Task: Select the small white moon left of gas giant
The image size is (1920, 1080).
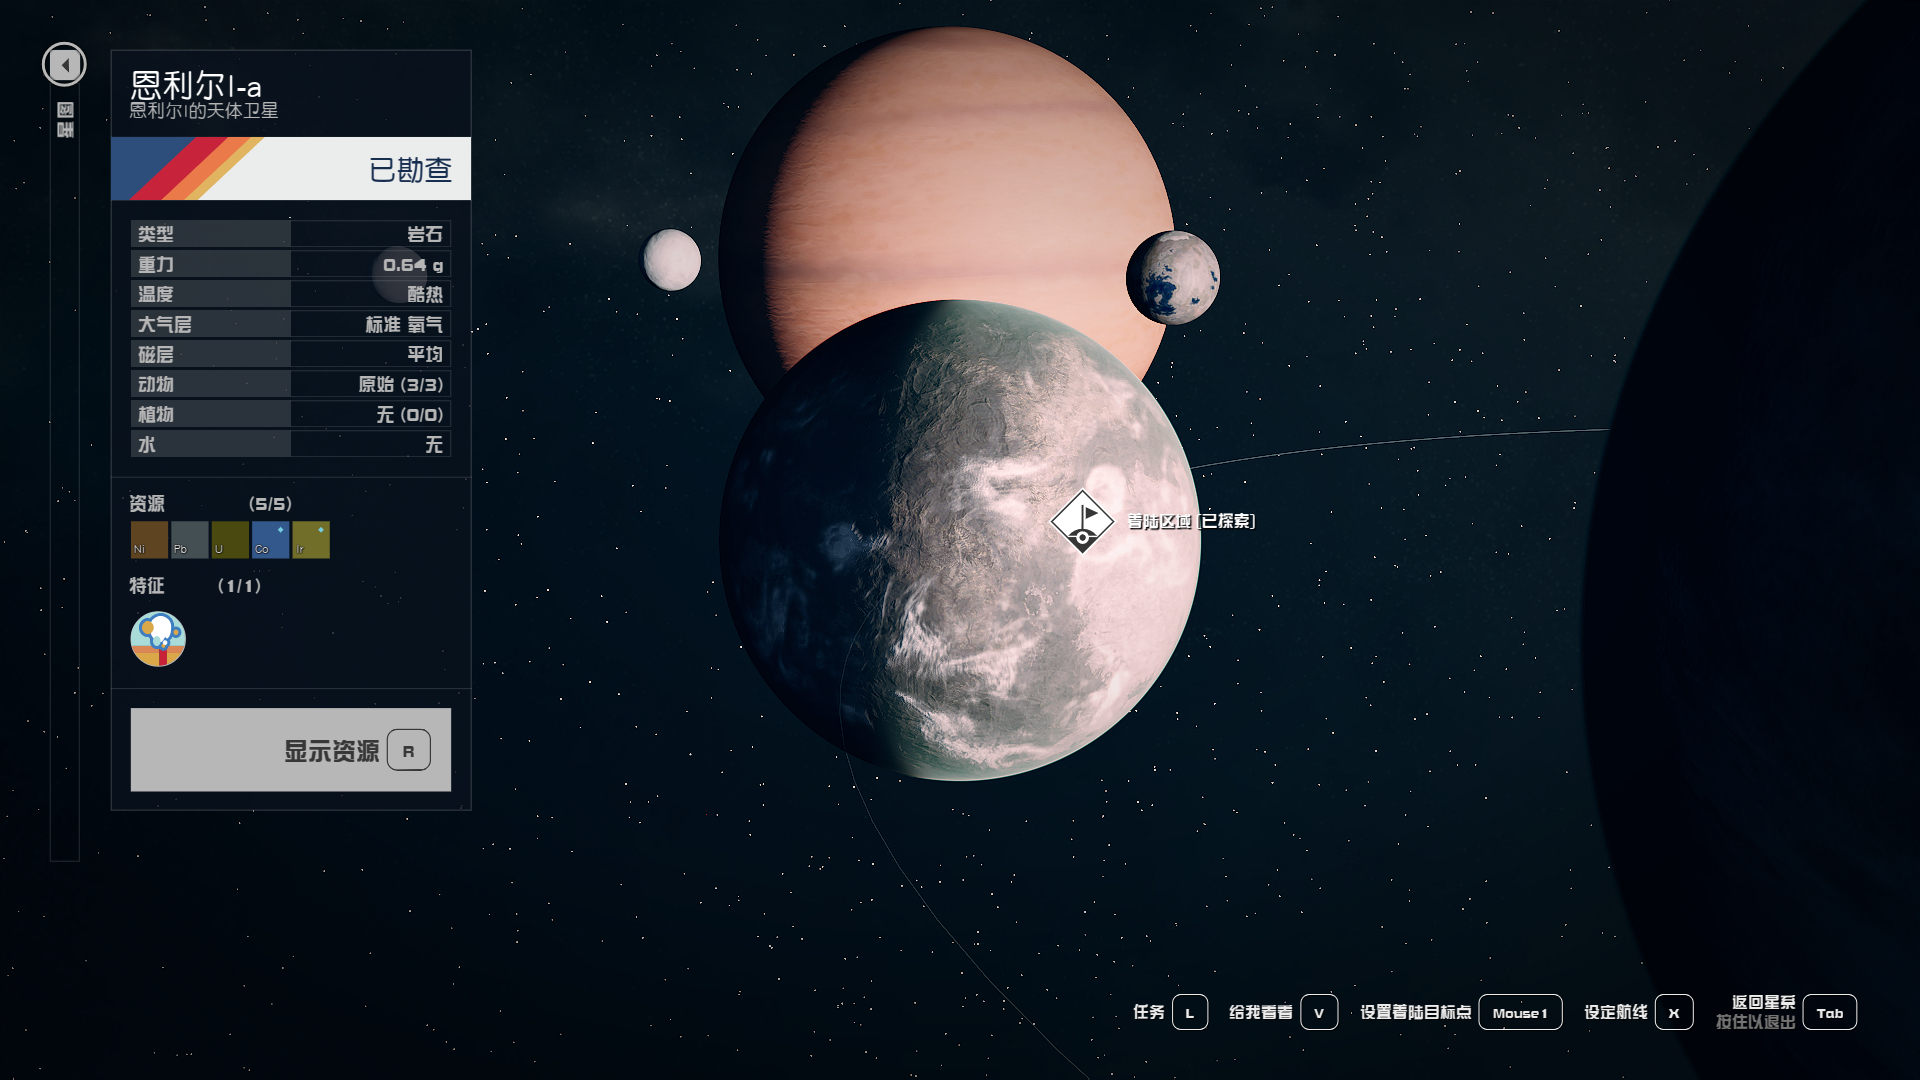Action: [x=672, y=260]
